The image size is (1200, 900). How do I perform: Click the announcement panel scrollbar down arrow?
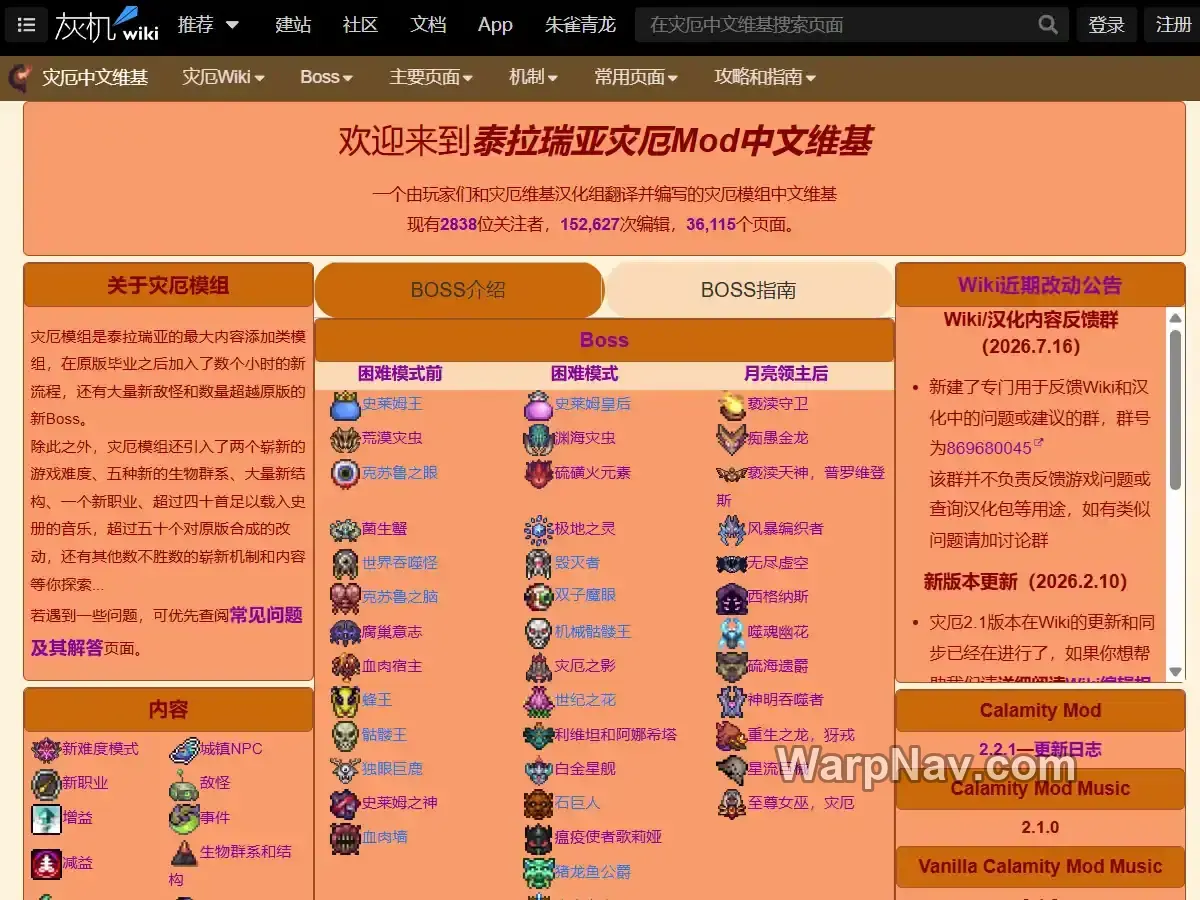point(1175,671)
